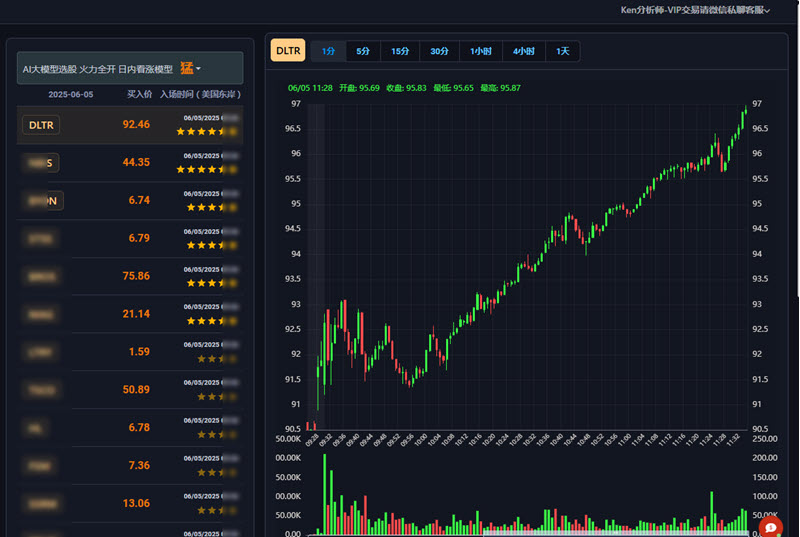Switch to the 1天 timeframe tab
Image resolution: width=800 pixels, height=537 pixels.
(563, 51)
